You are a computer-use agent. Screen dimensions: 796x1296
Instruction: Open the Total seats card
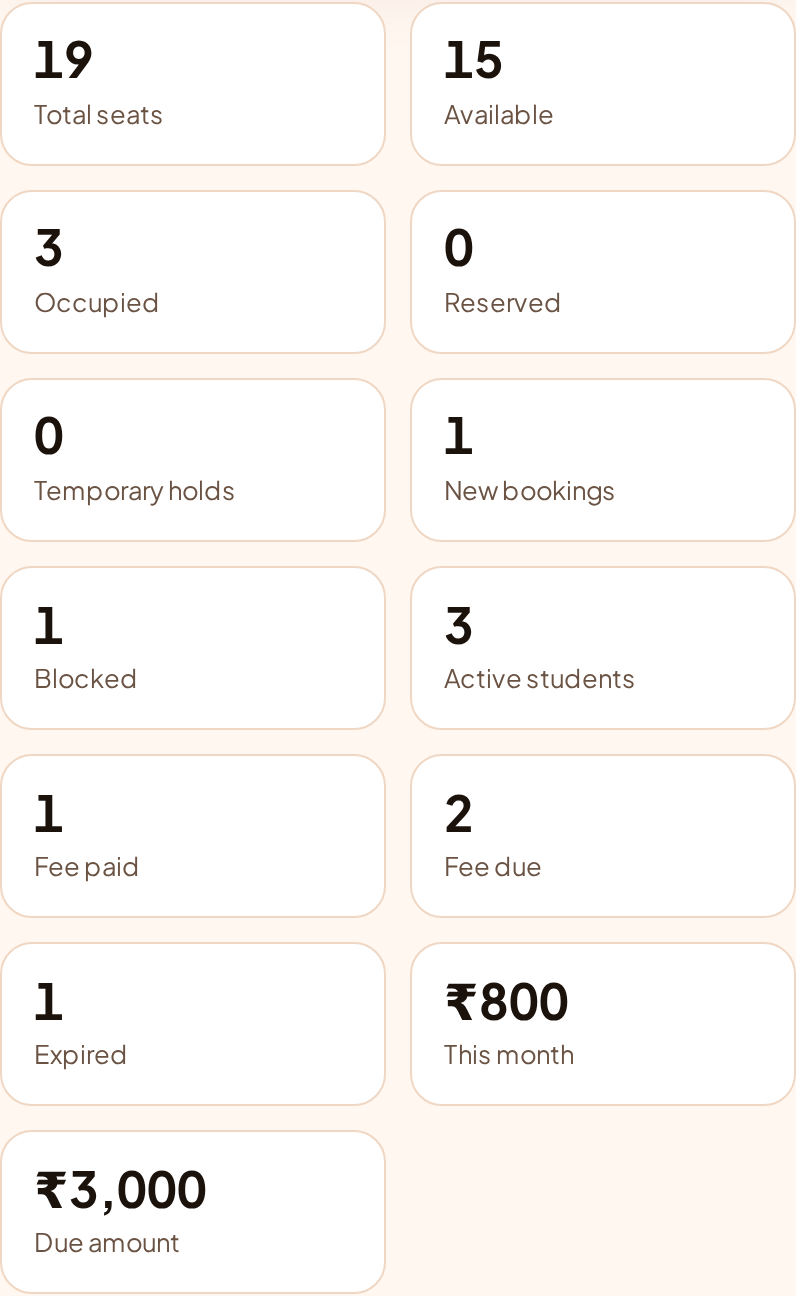click(x=193, y=84)
